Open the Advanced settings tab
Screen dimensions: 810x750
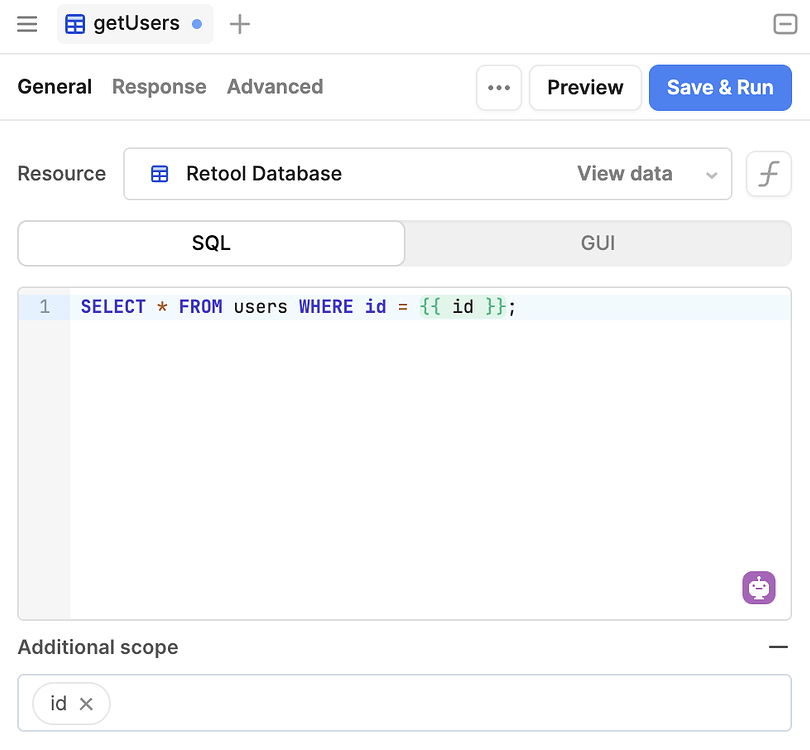[x=274, y=87]
